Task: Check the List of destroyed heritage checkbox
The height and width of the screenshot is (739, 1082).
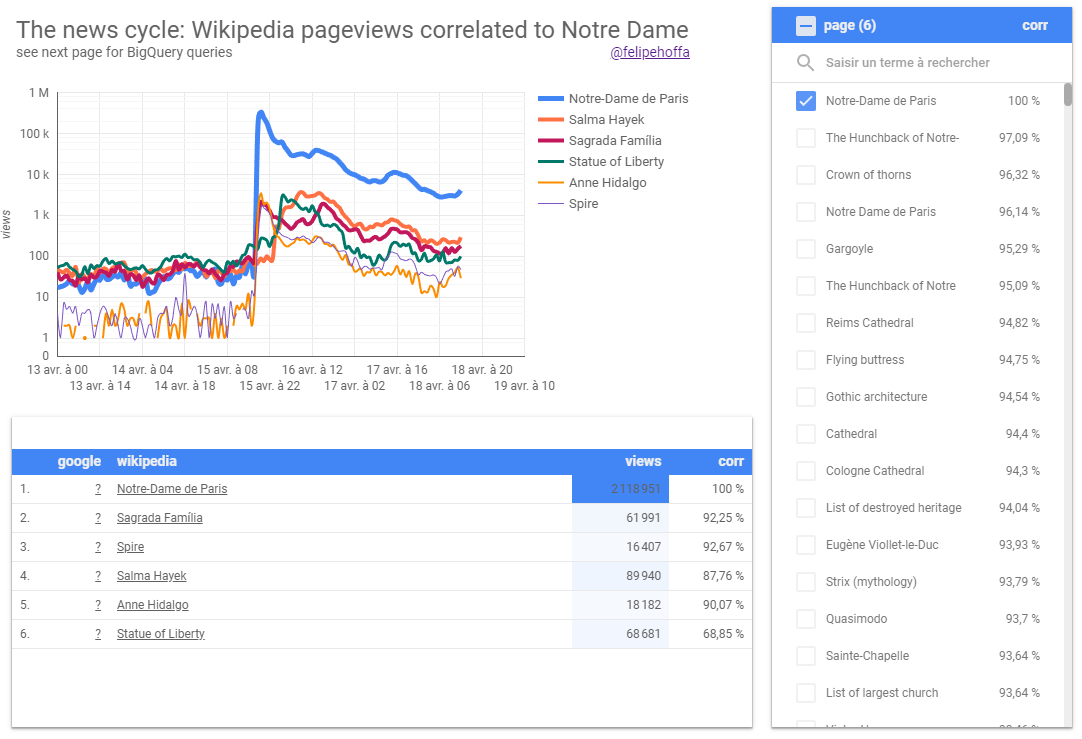Action: coord(805,508)
